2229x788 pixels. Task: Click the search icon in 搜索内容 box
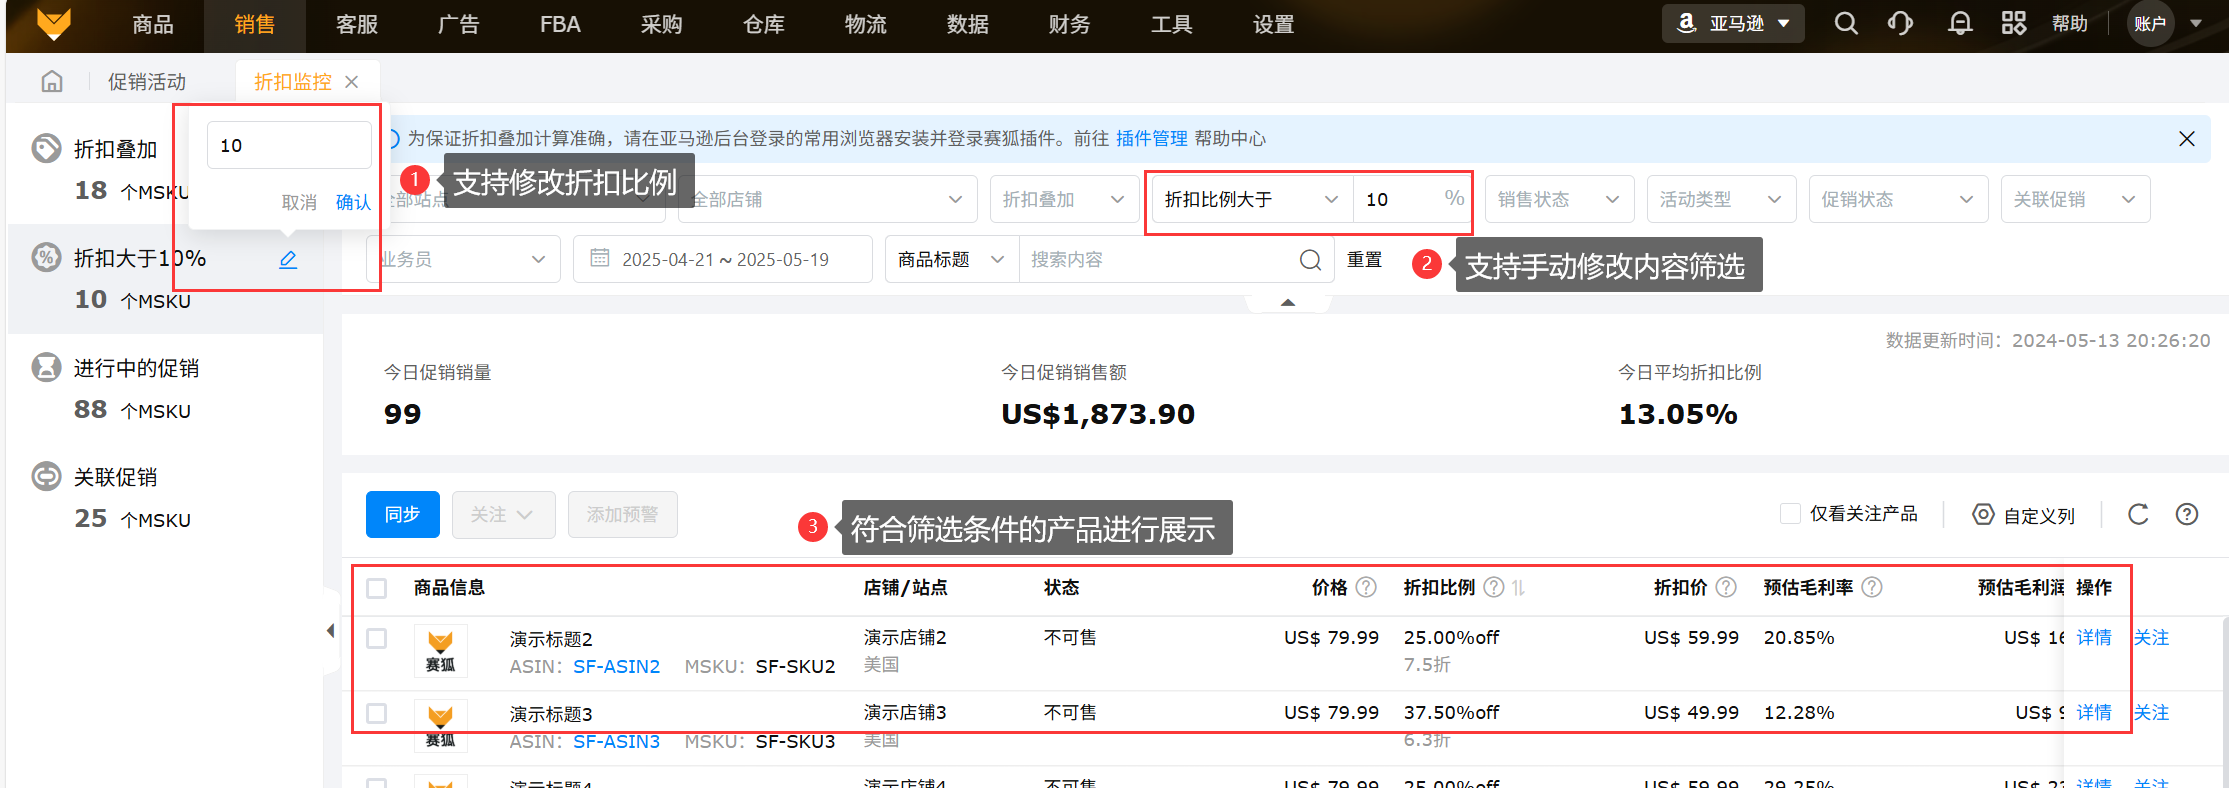click(1310, 260)
